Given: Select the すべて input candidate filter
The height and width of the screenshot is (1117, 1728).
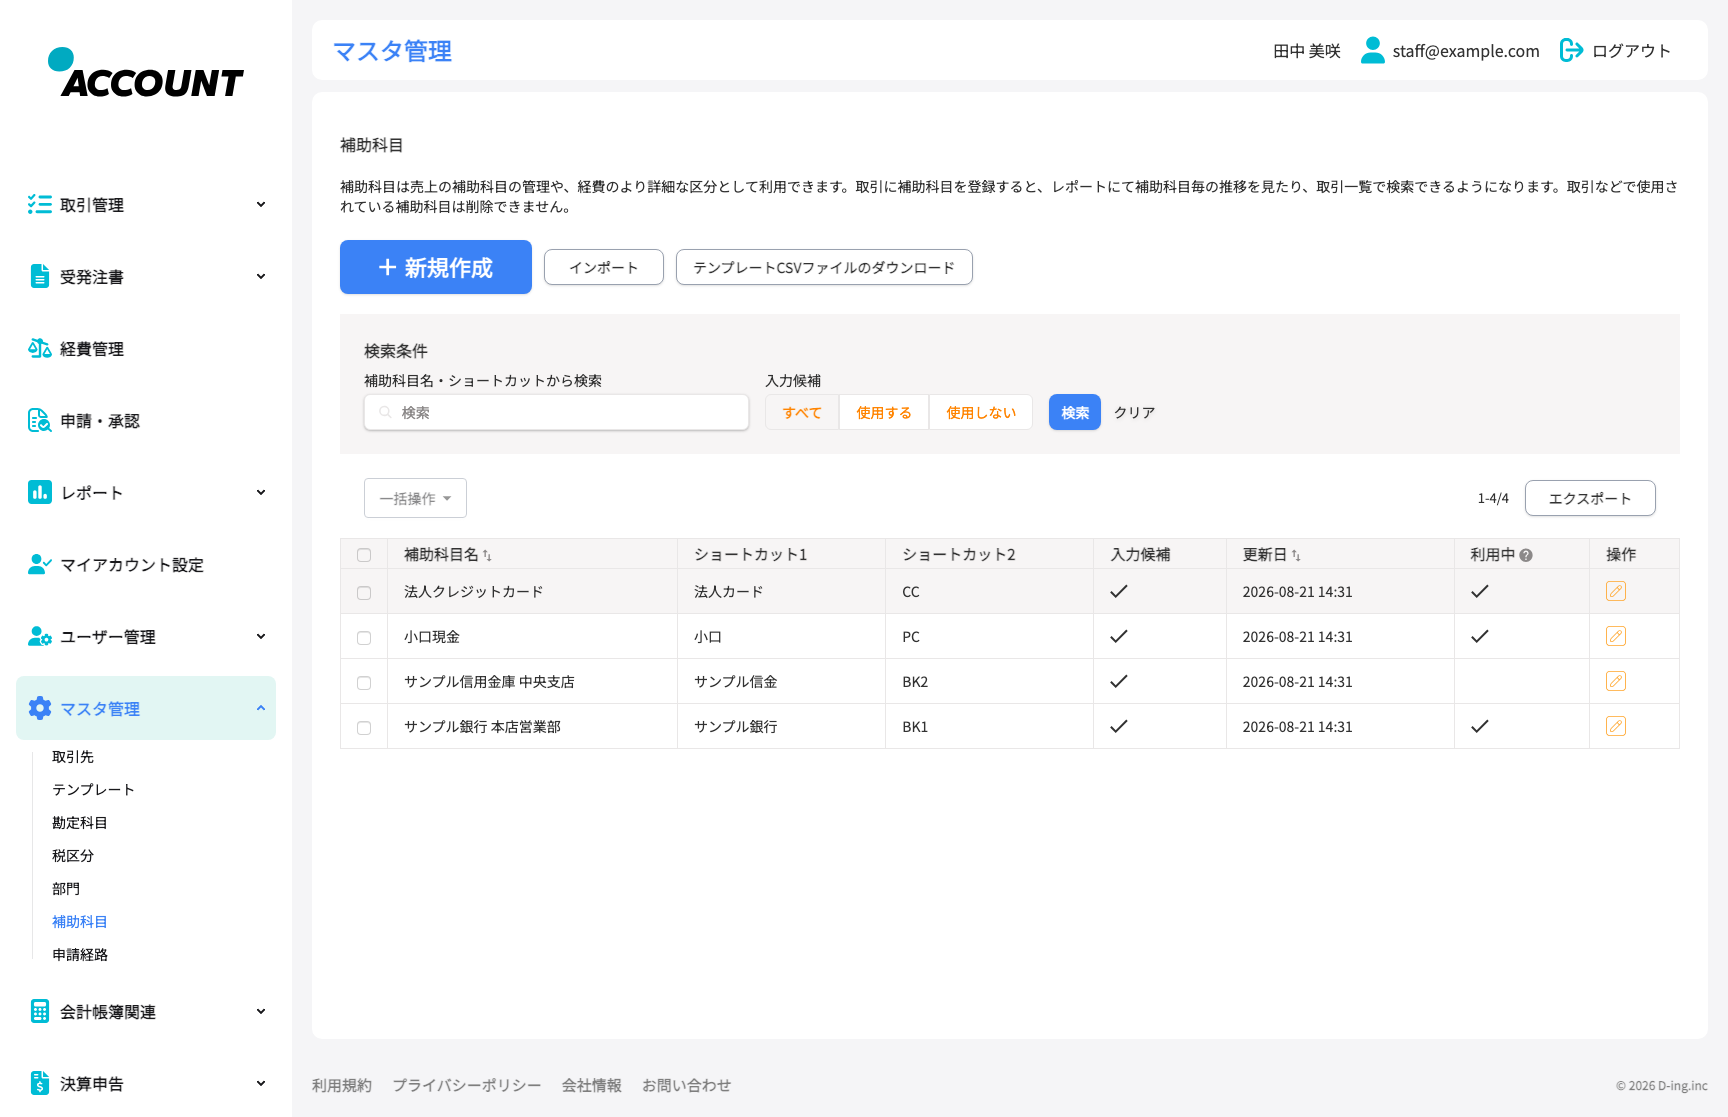Looking at the screenshot, I should (802, 412).
